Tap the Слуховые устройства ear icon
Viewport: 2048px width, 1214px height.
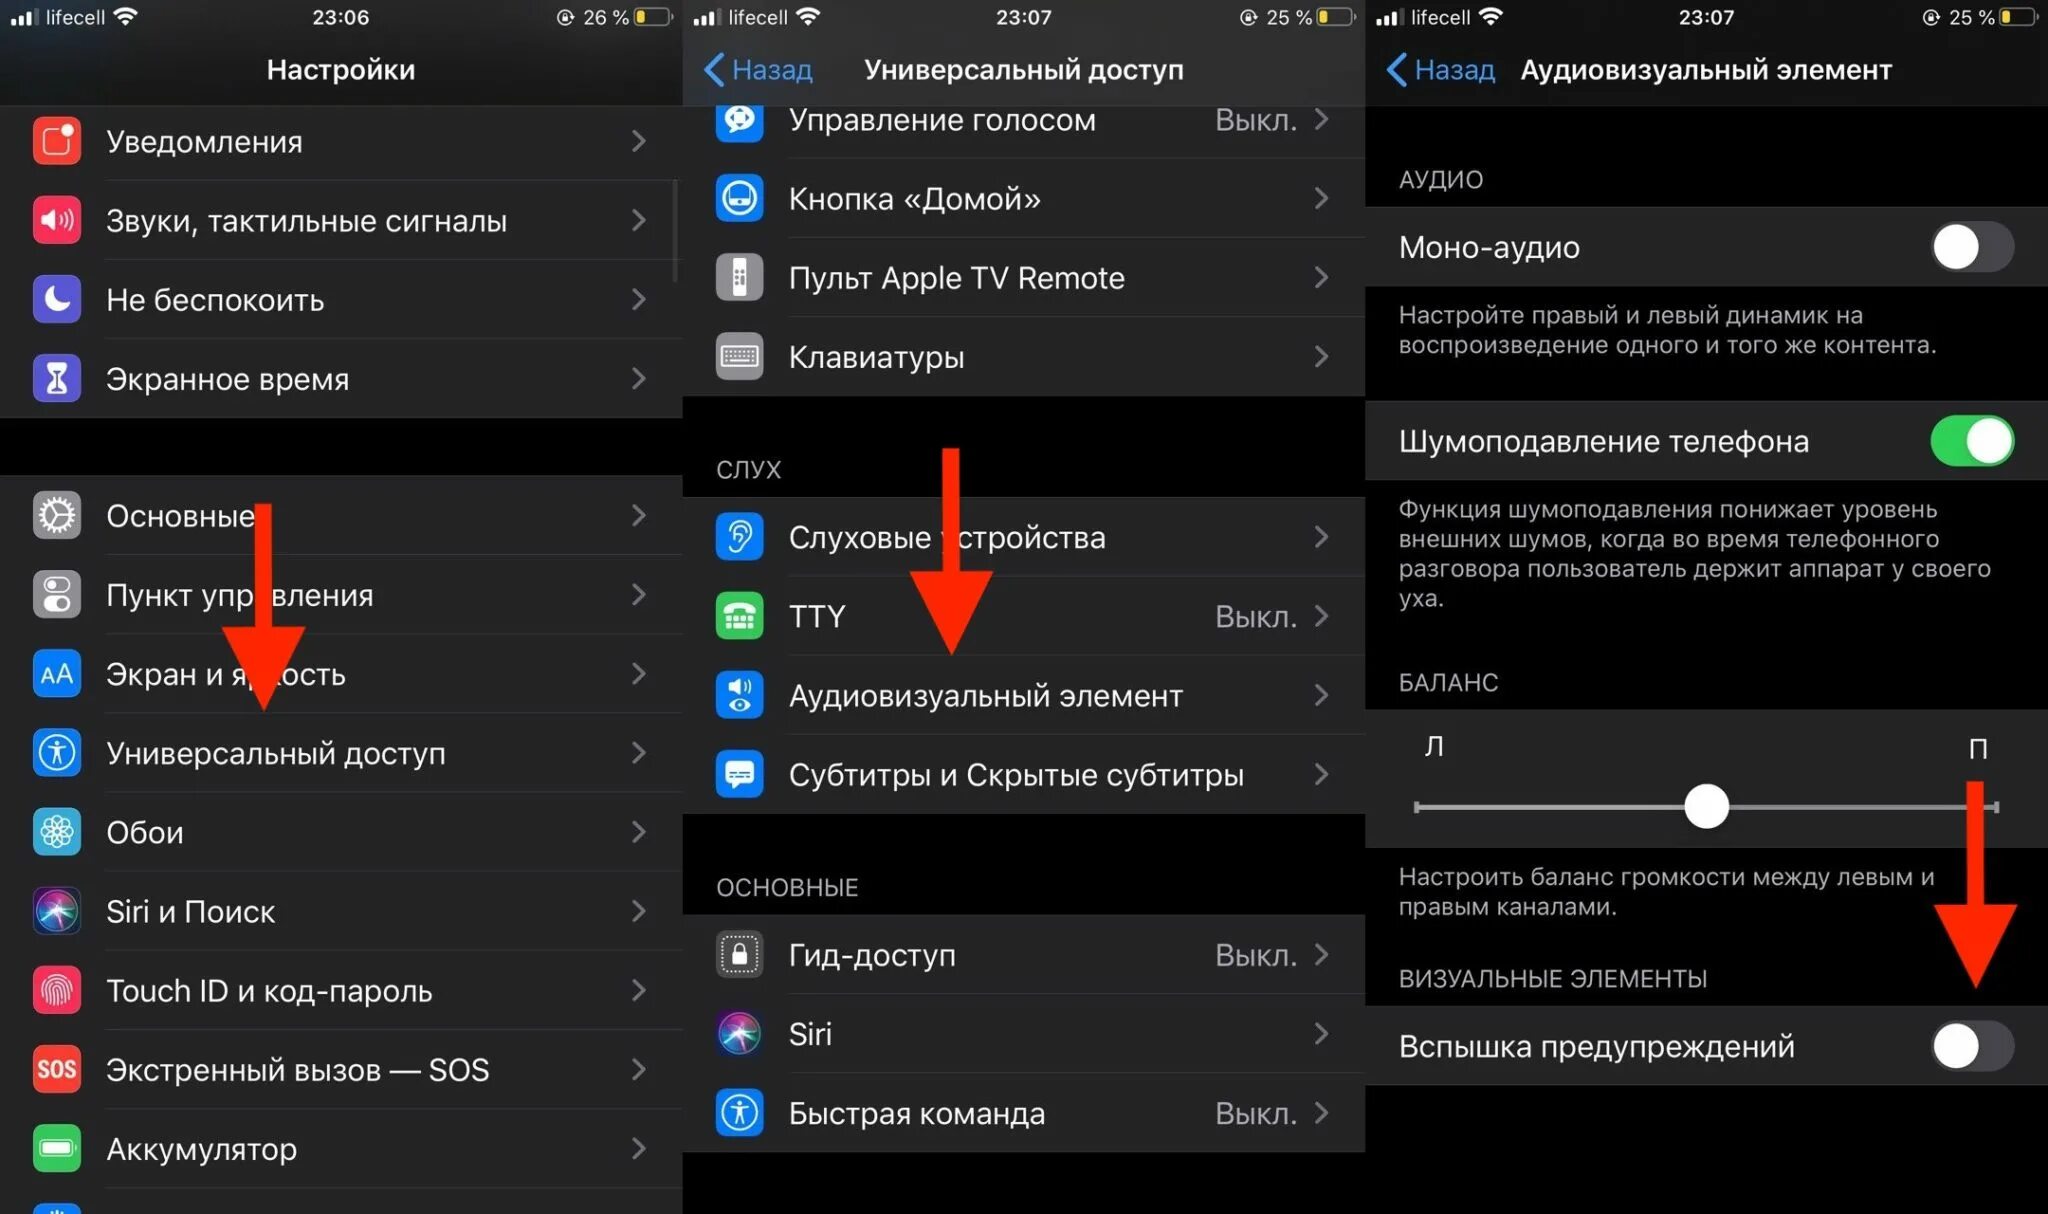tap(739, 537)
